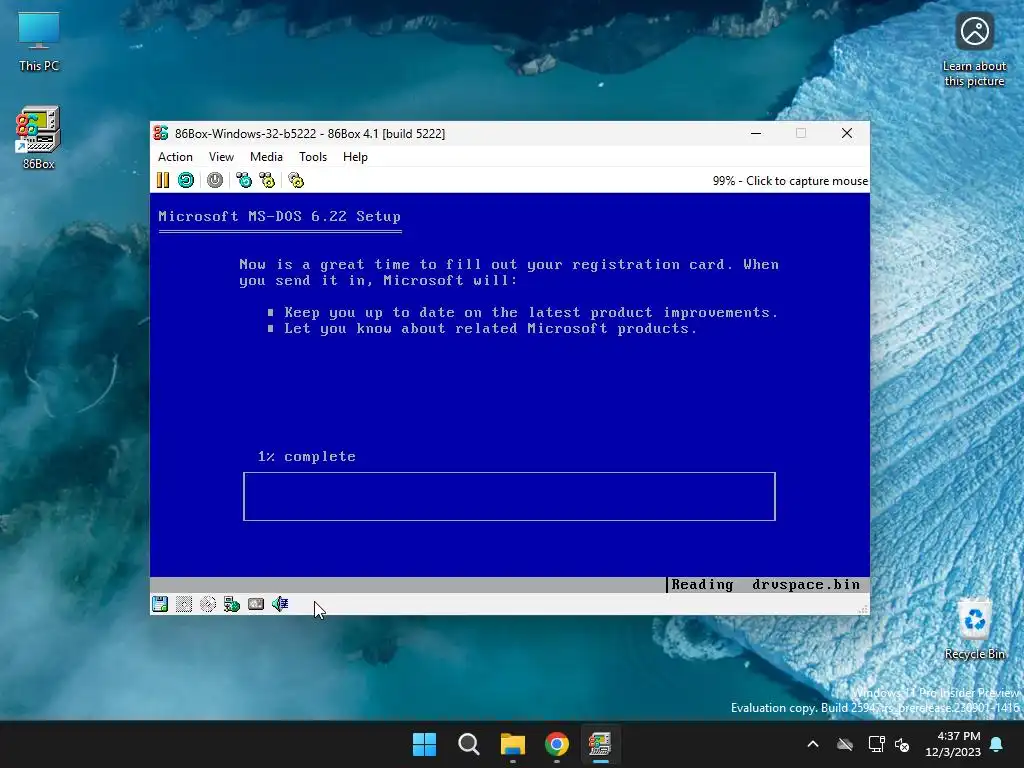
Task: Click 'Learn about this picture' desktop icon
Action: coord(974,50)
